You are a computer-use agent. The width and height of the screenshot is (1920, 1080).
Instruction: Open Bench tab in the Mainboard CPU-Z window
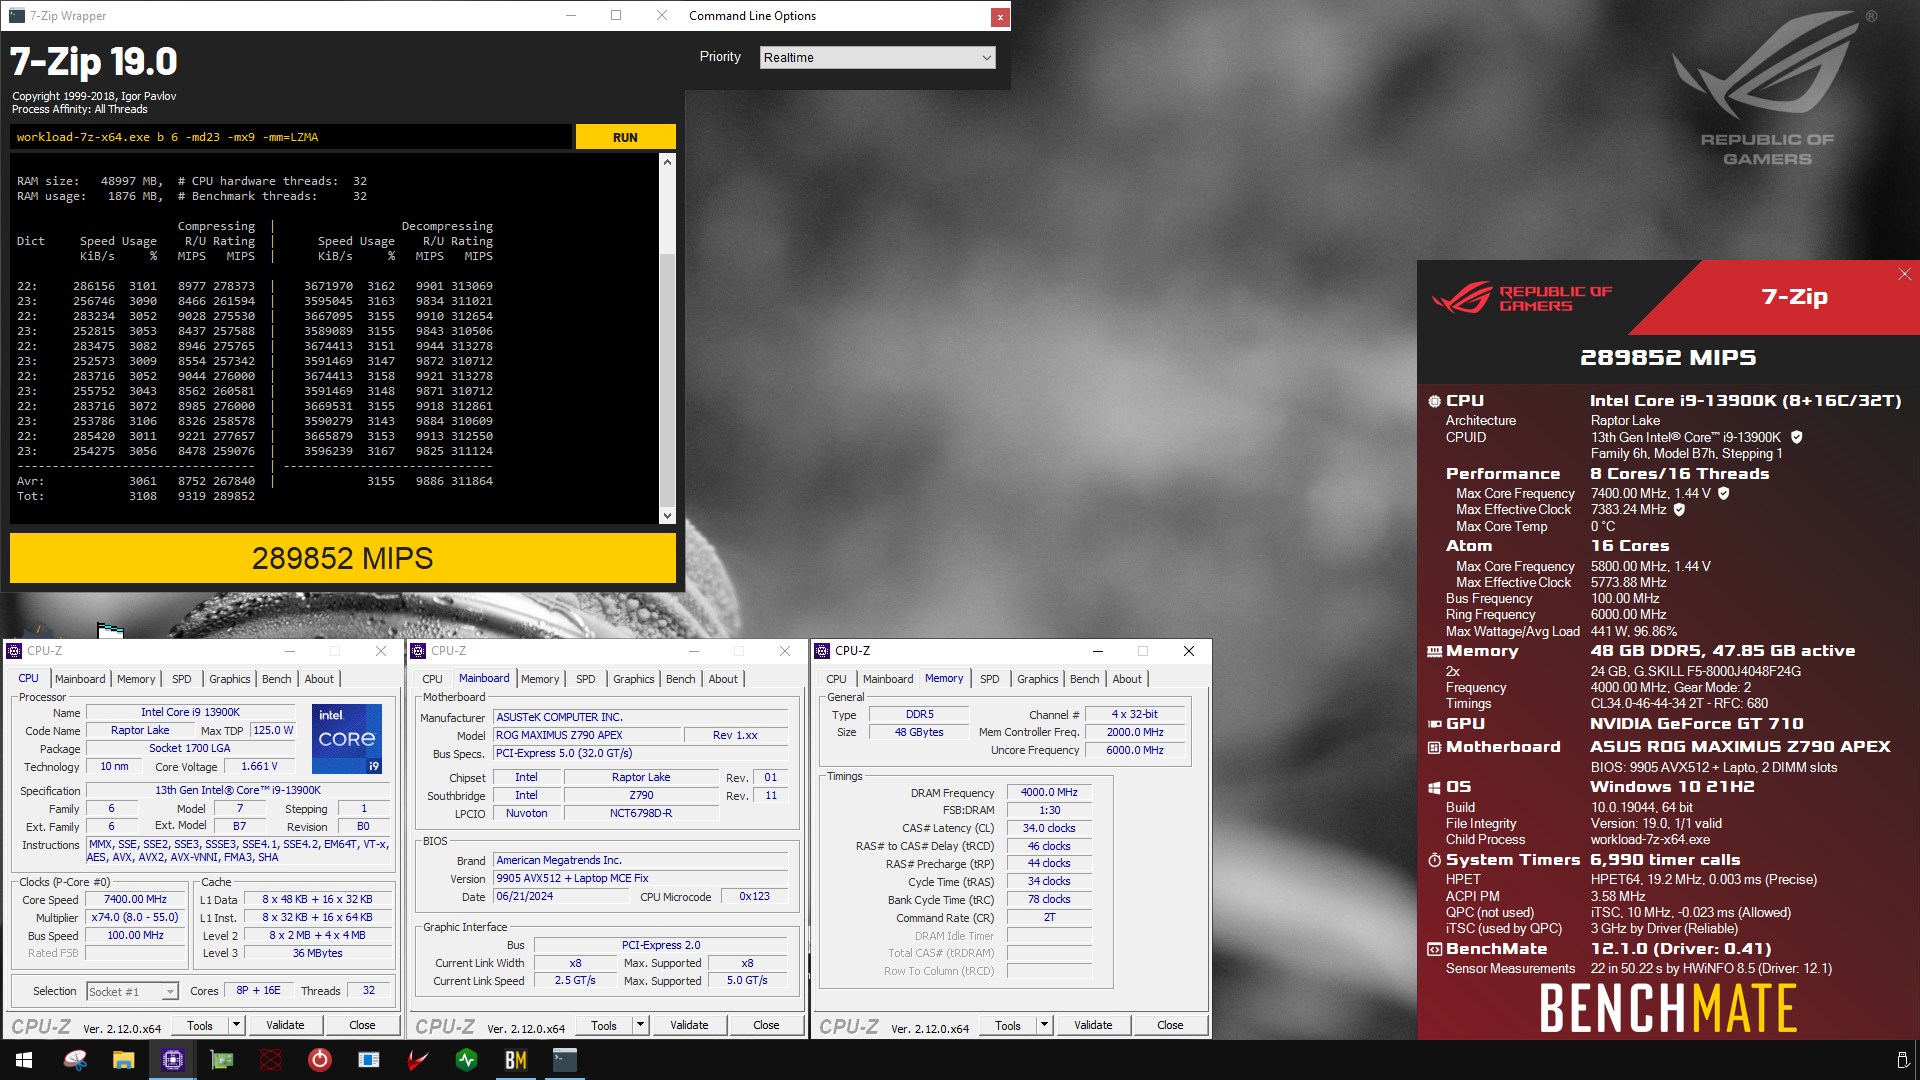[x=681, y=679]
